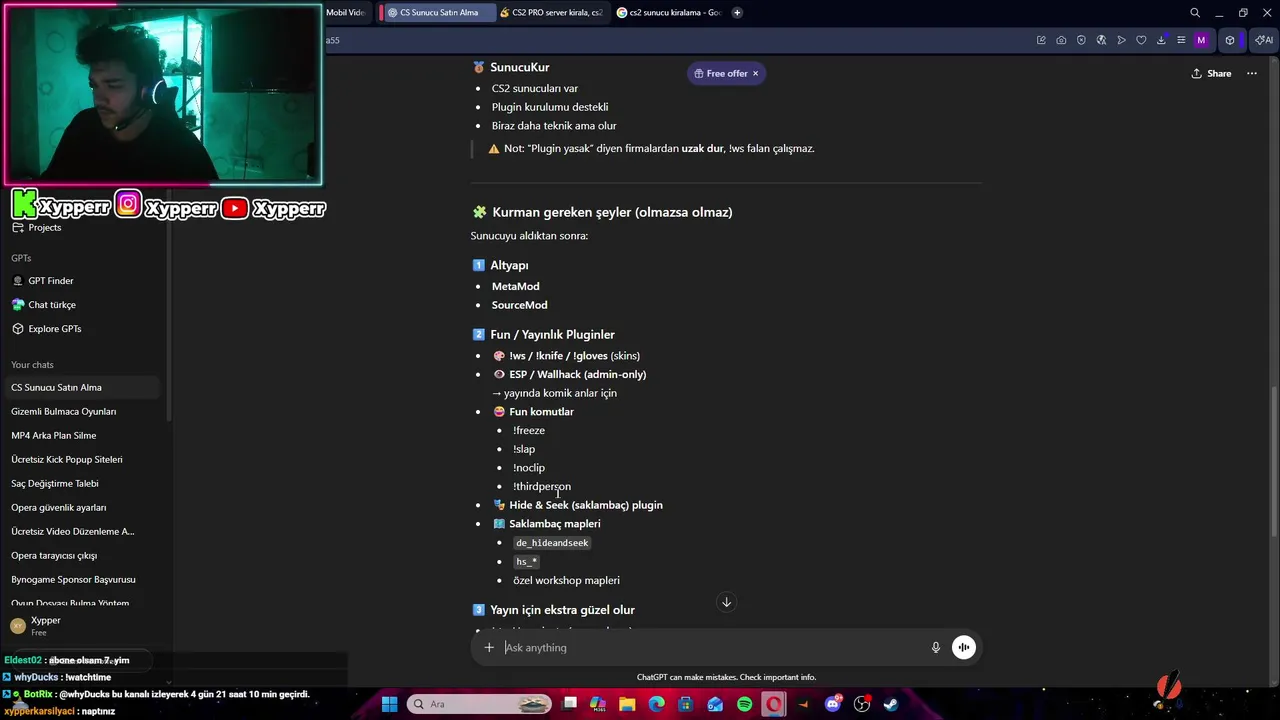Start voice mode with waveform button
This screenshot has width=1280, height=720.
coord(963,647)
